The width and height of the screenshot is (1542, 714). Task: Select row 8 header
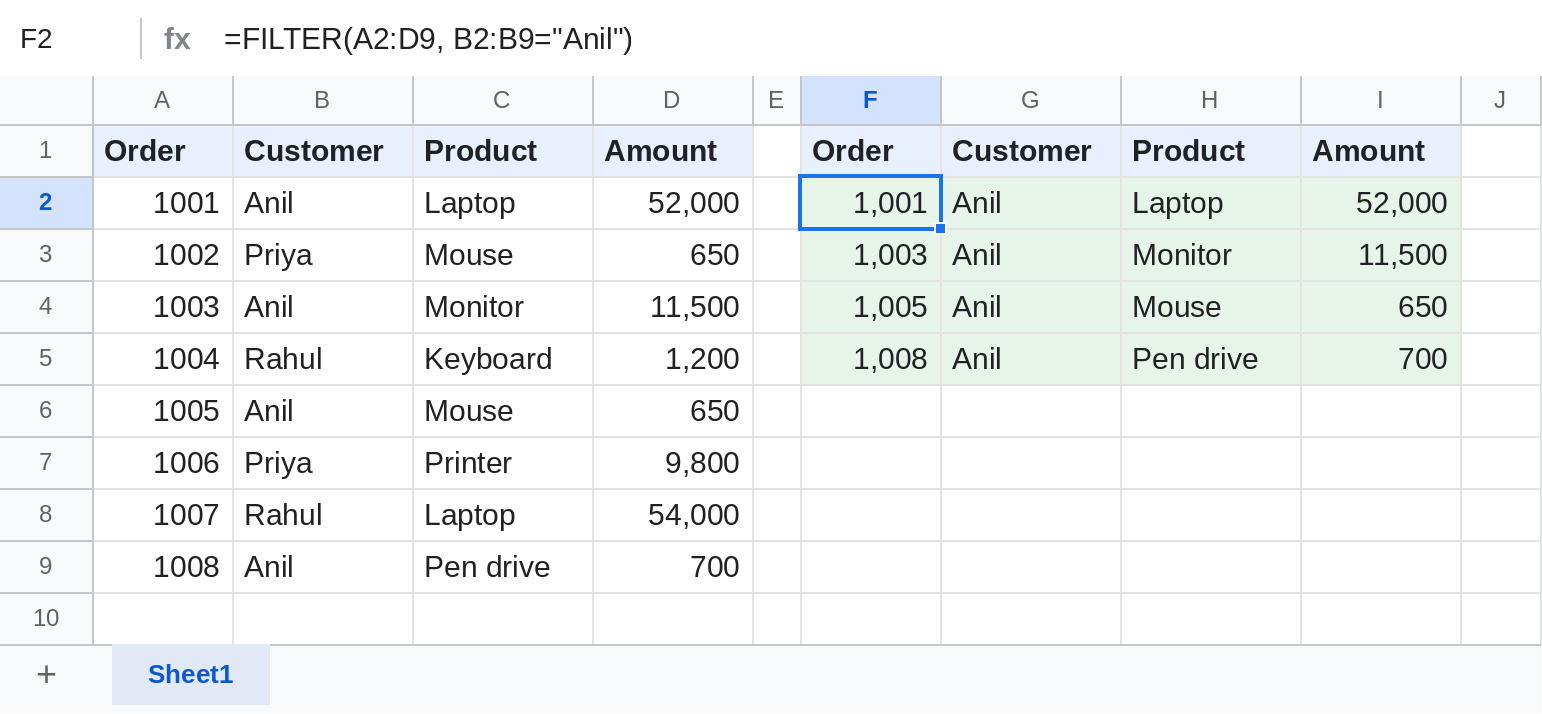pyautogui.click(x=46, y=515)
